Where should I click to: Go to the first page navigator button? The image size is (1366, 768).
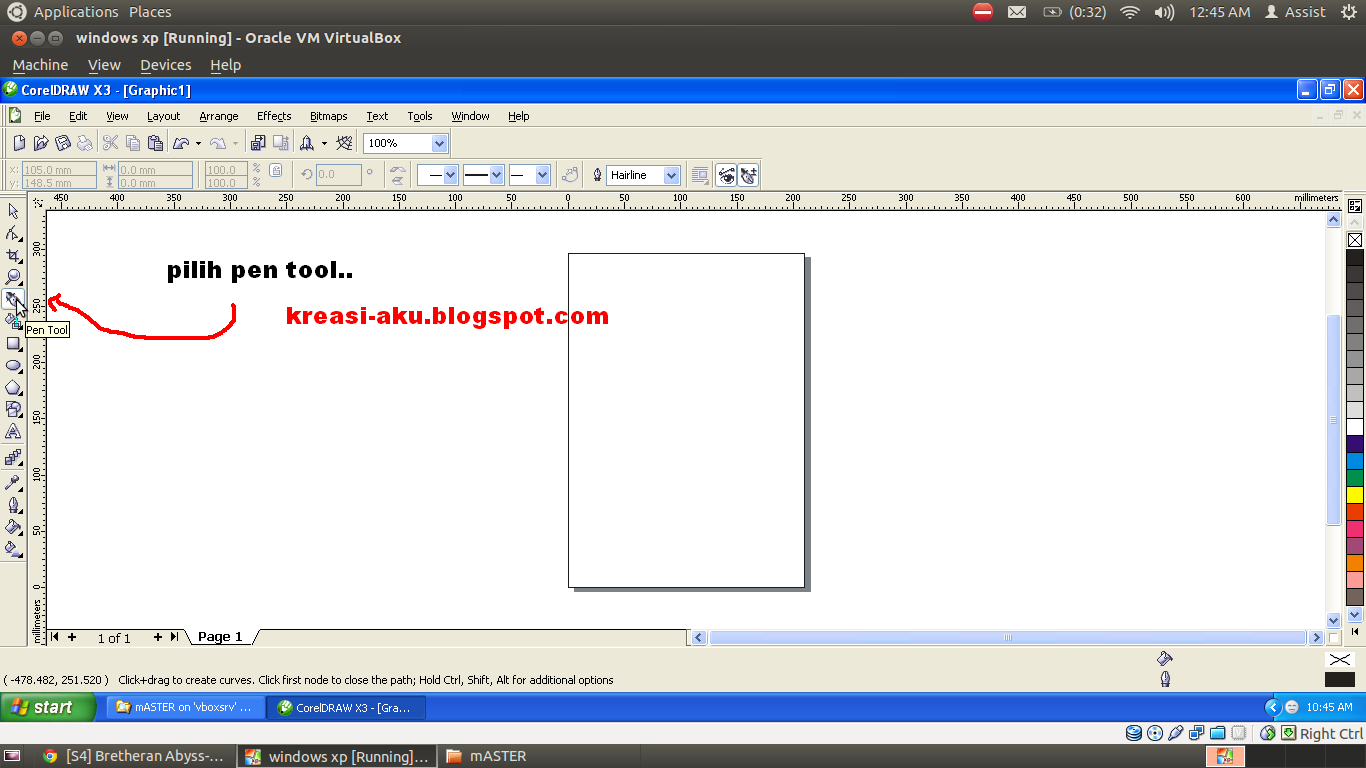pos(55,637)
